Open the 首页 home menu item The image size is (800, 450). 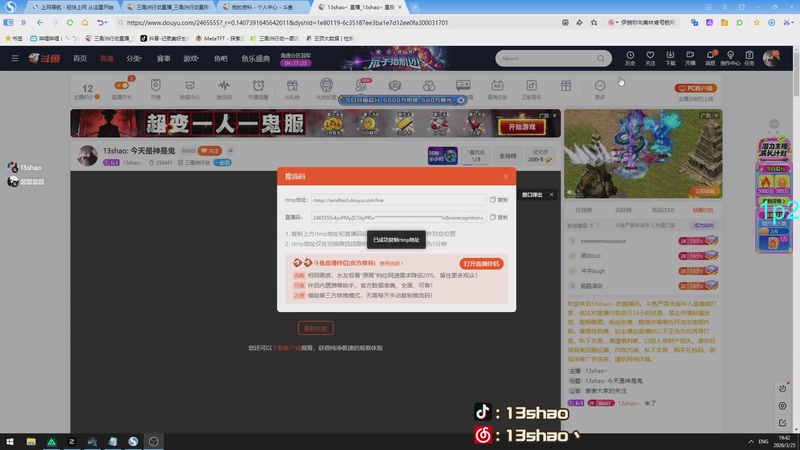(x=80, y=59)
